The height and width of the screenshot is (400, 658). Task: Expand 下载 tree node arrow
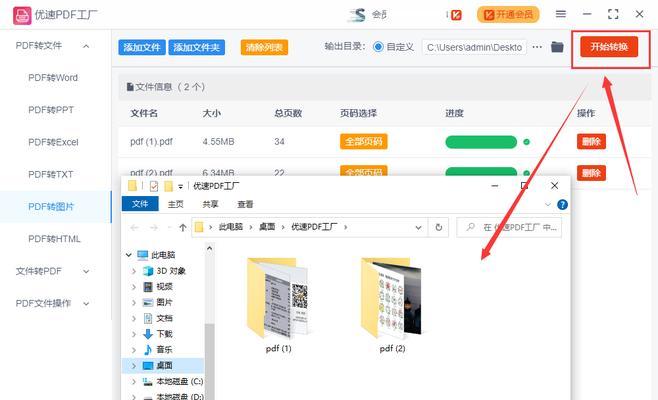tap(134, 334)
